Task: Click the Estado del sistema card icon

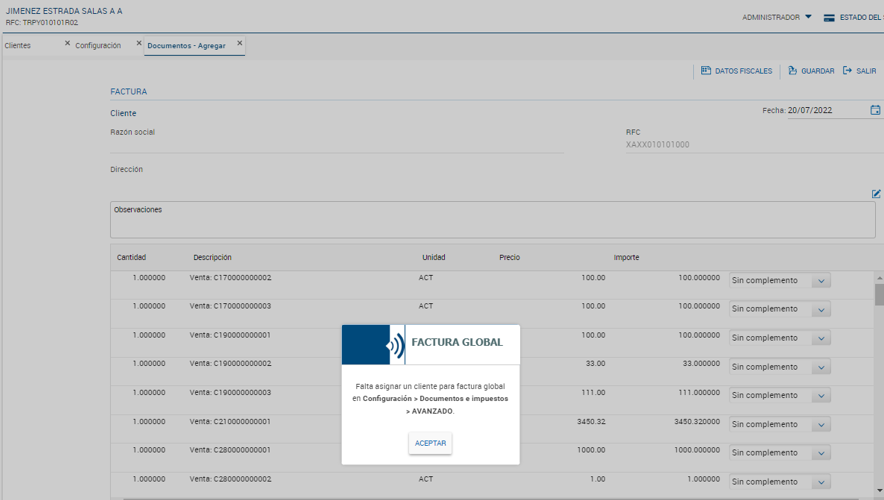Action: 829,17
